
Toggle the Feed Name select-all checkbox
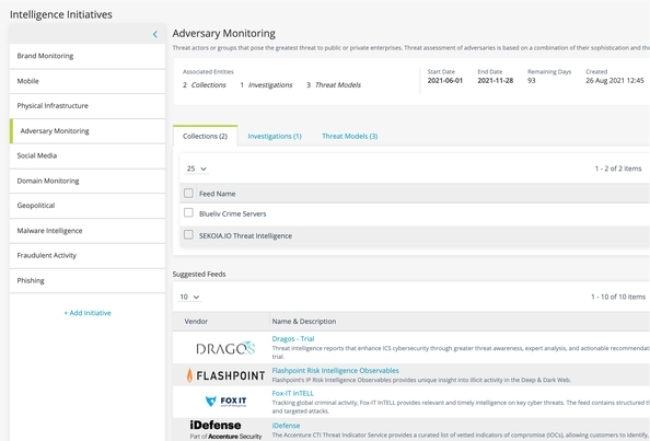point(188,193)
